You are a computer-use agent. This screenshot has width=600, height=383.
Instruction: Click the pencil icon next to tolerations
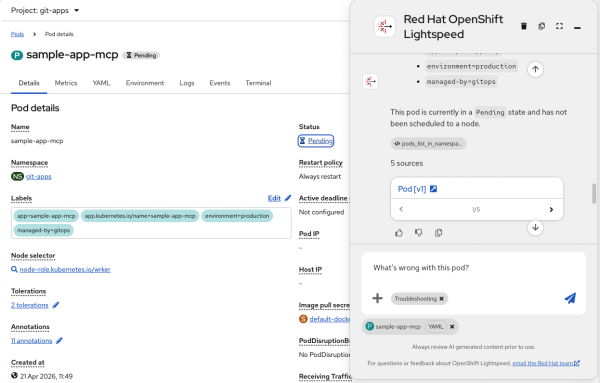(x=56, y=305)
